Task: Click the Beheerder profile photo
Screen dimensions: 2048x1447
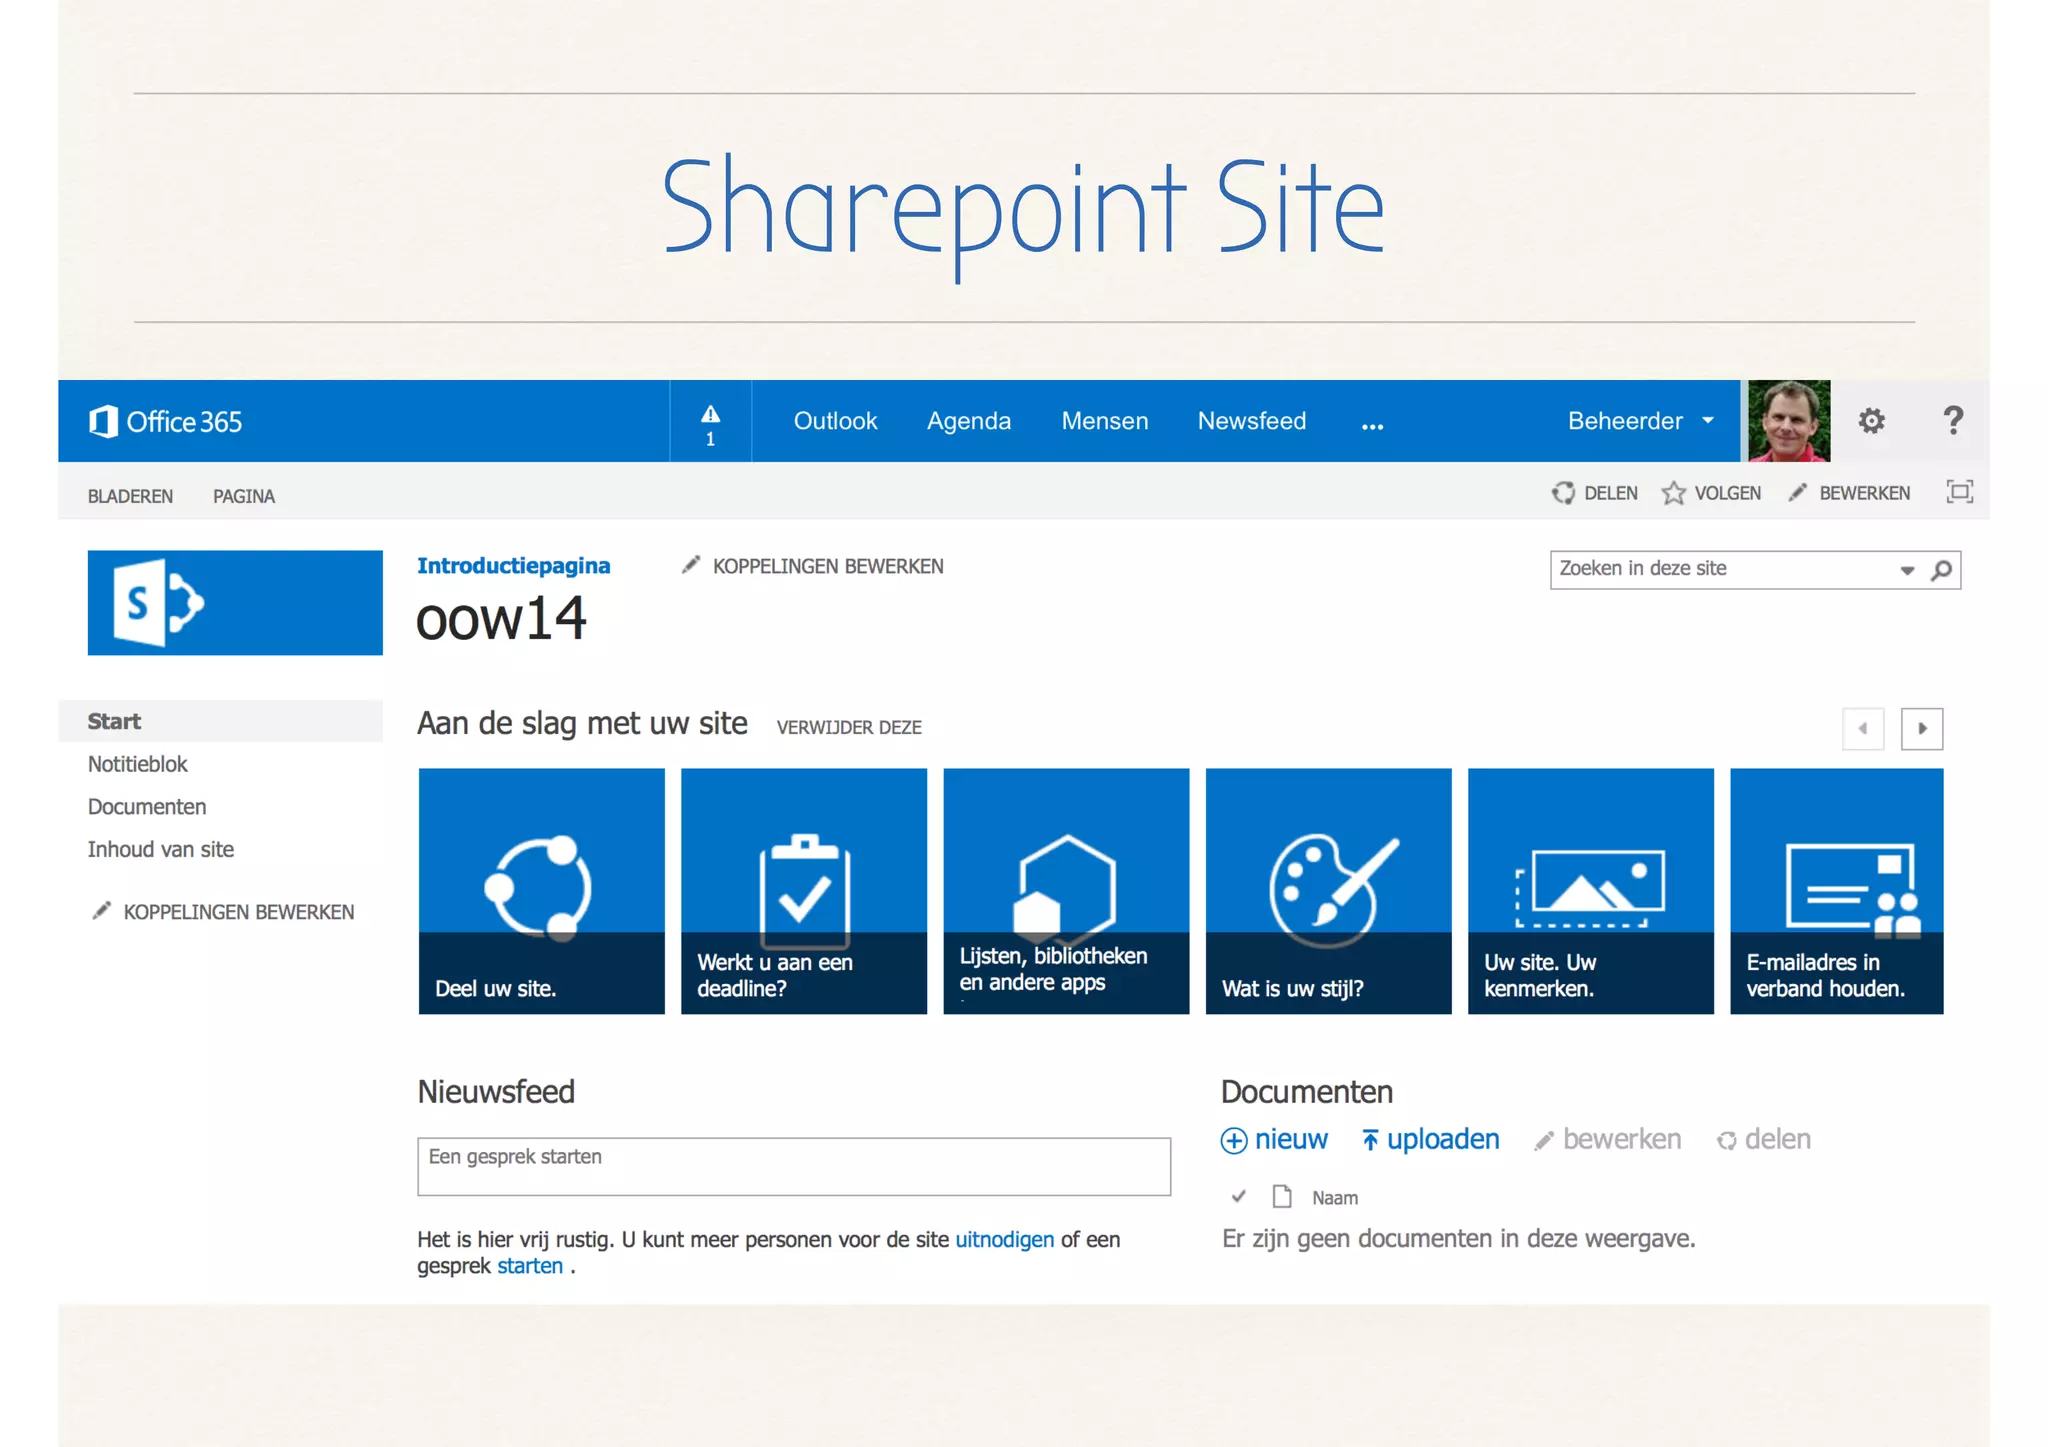Action: pos(1789,421)
